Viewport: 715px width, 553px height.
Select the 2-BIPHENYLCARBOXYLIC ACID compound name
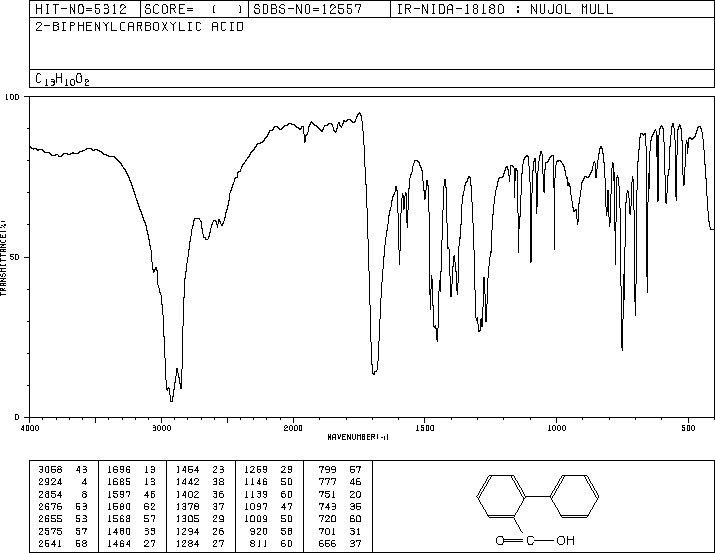tap(140, 27)
